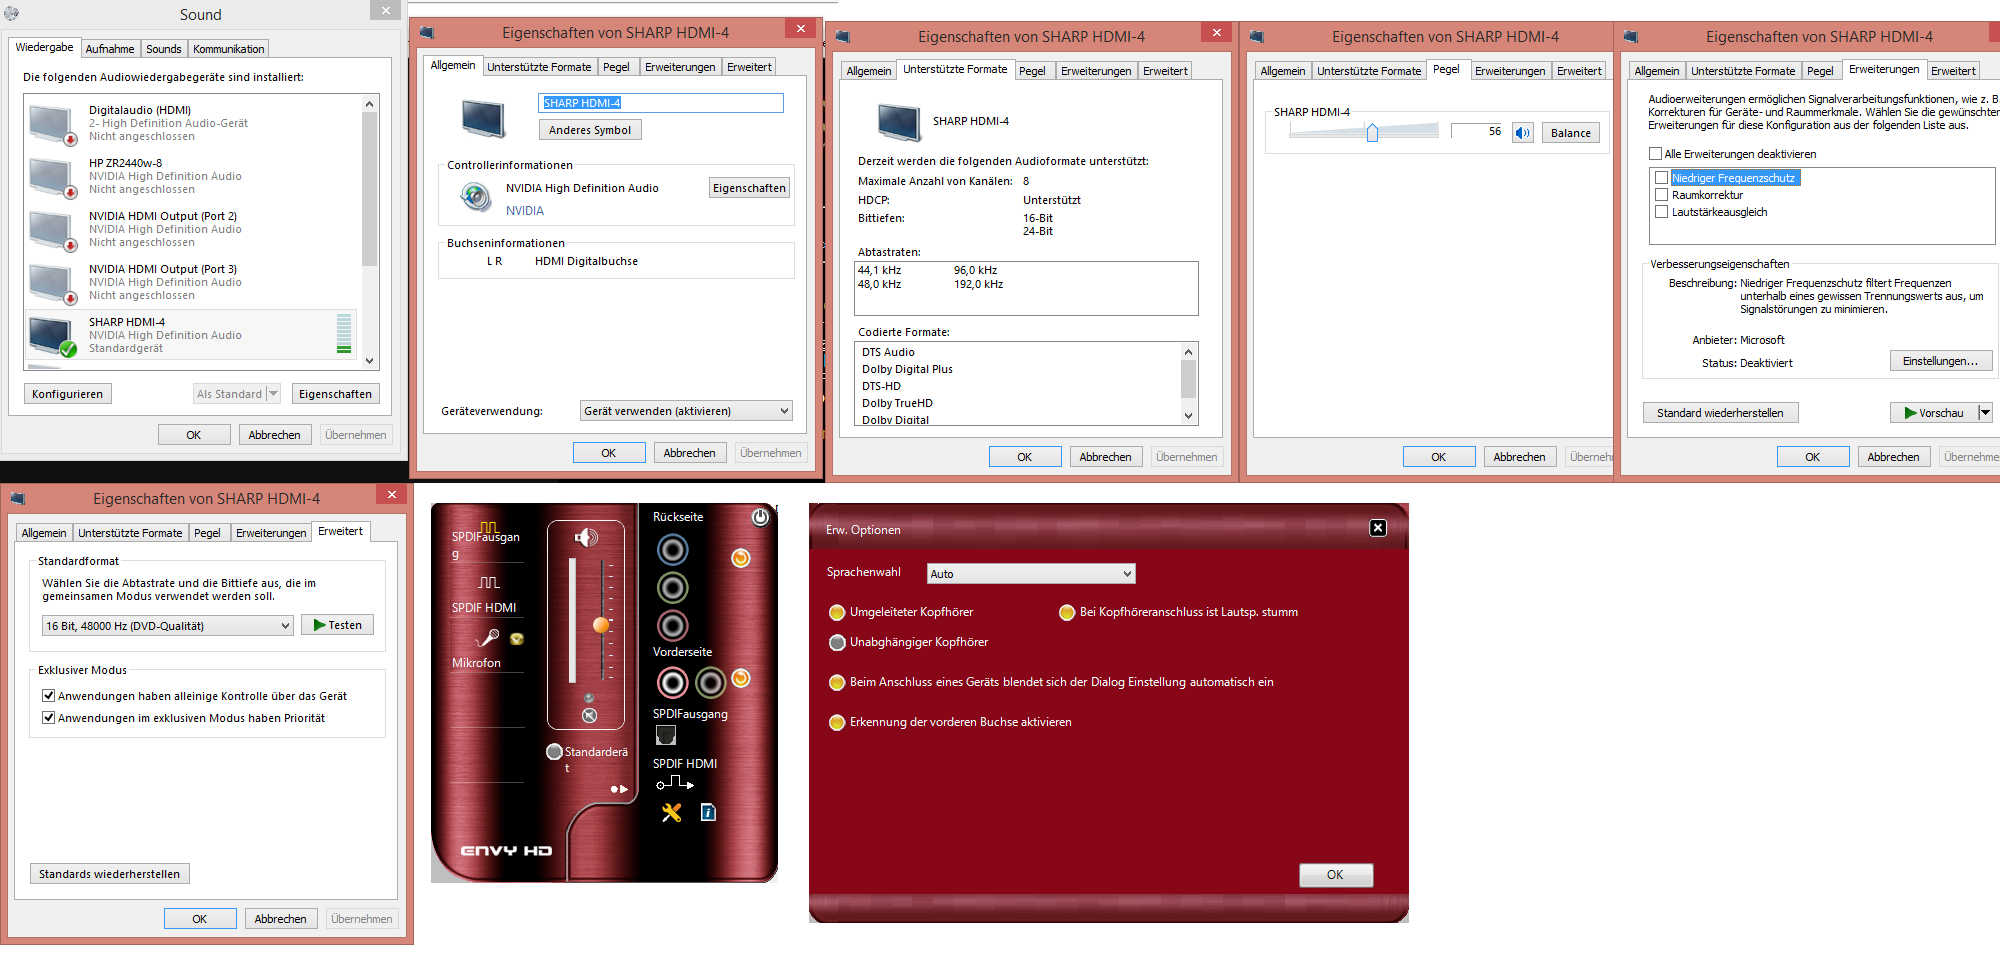Screen dimensions: 2000x961
Task: Click the monitor icon next to device name field
Action: click(483, 118)
